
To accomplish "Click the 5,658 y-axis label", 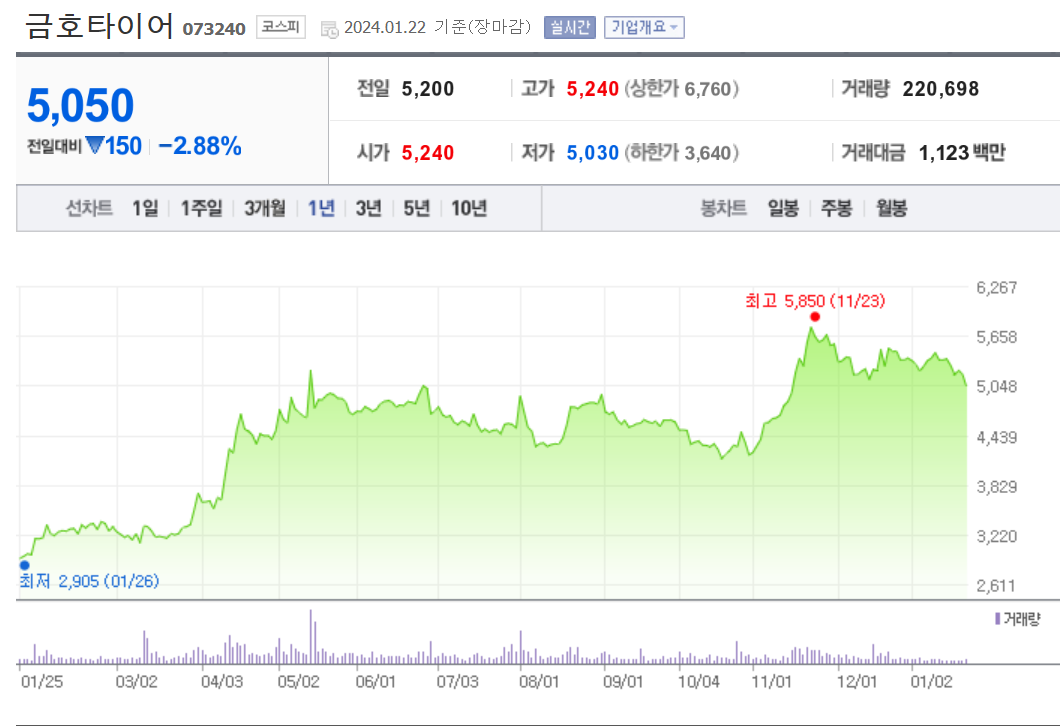I will pyautogui.click(x=996, y=337).
